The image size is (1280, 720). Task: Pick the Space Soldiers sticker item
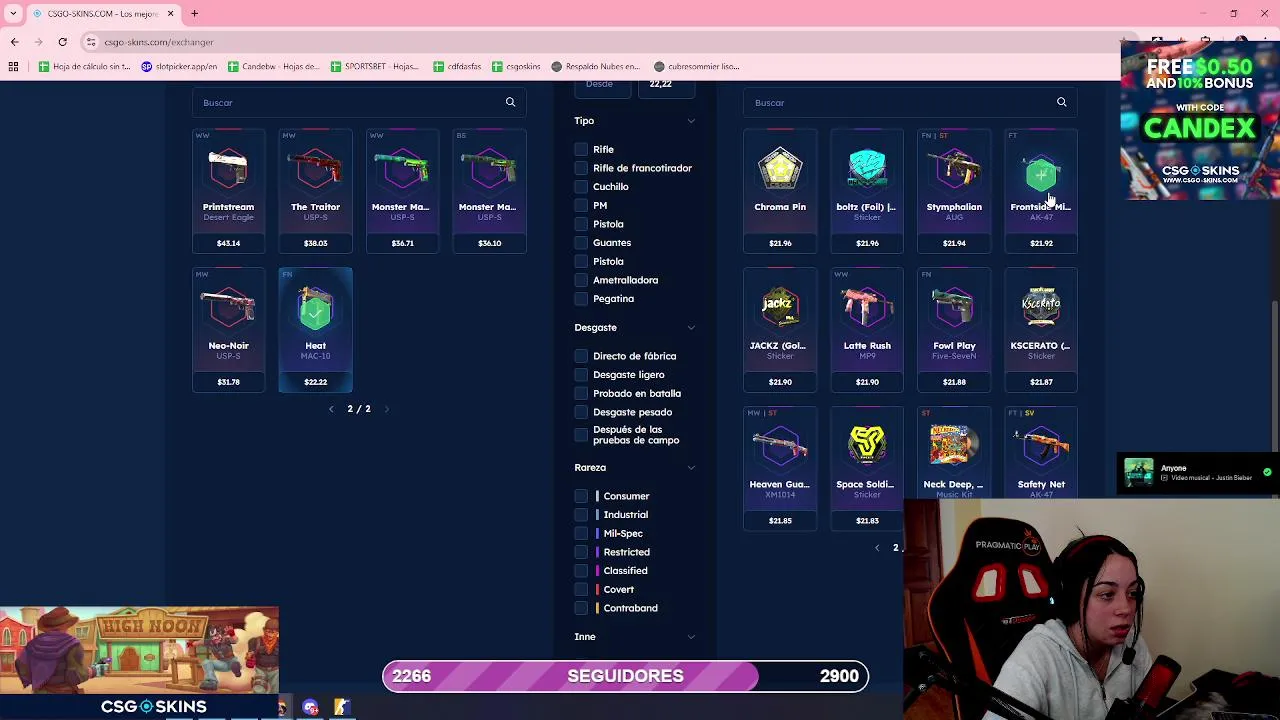pos(867,469)
